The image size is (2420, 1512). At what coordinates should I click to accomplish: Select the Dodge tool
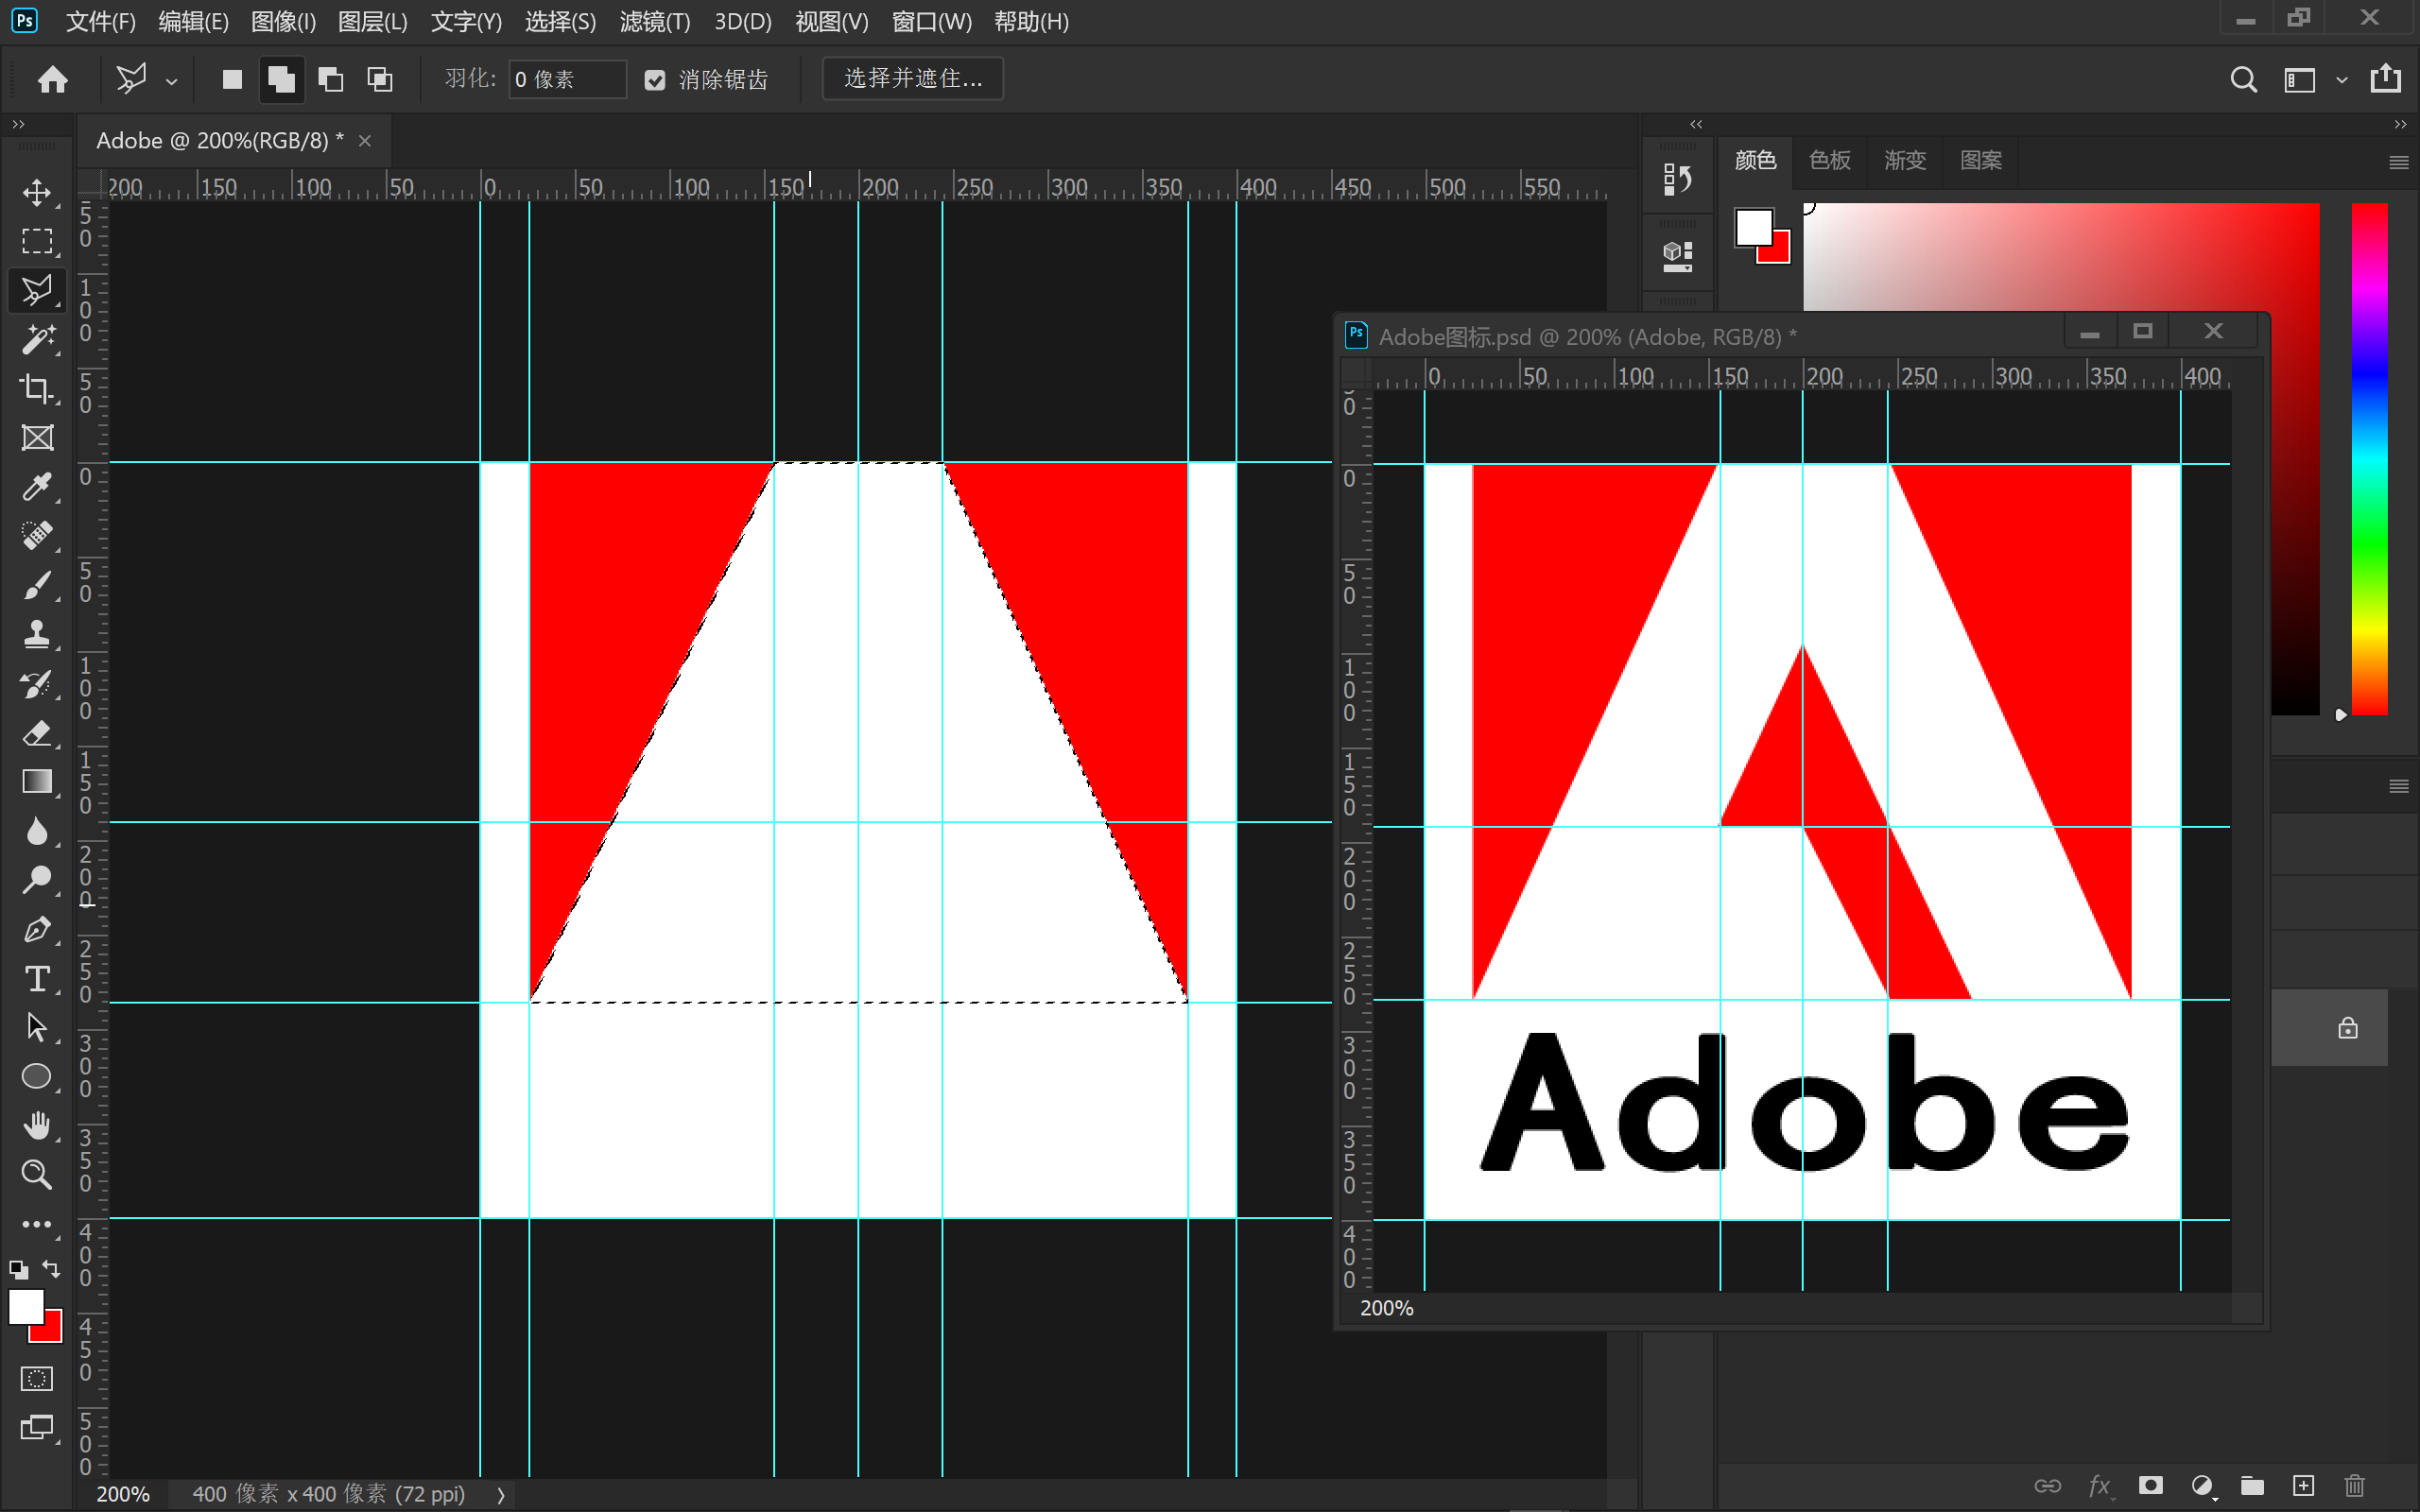(x=37, y=880)
